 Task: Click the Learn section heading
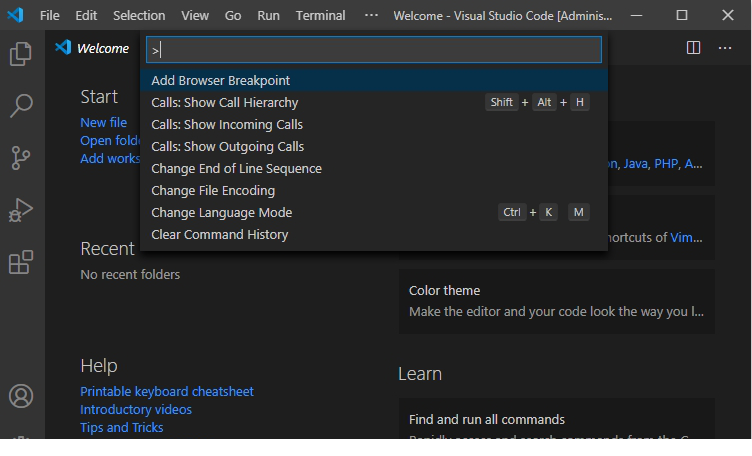(420, 374)
